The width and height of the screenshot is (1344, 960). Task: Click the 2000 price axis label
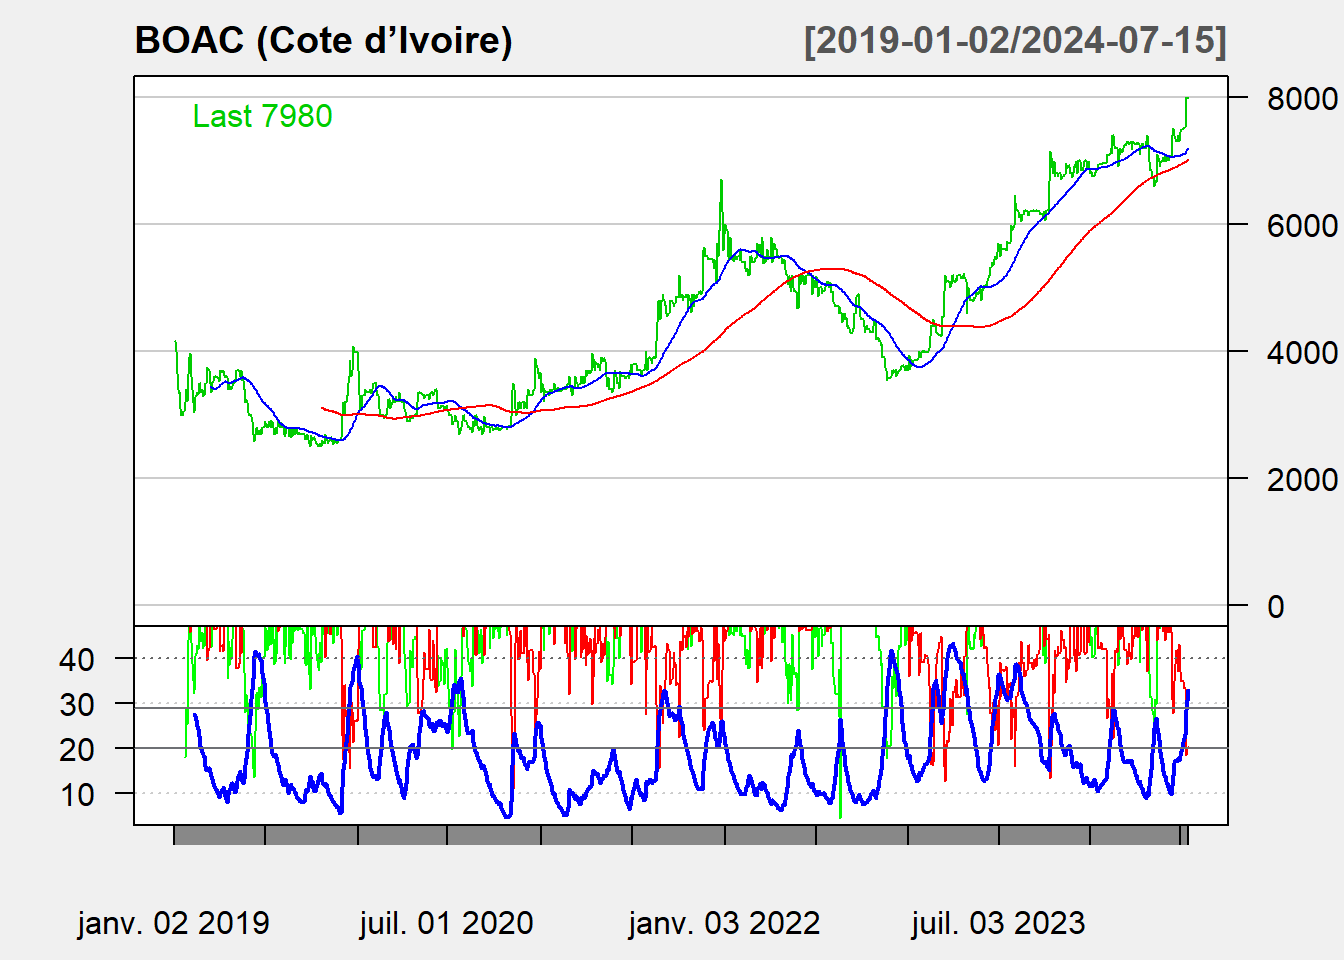[1301, 480]
